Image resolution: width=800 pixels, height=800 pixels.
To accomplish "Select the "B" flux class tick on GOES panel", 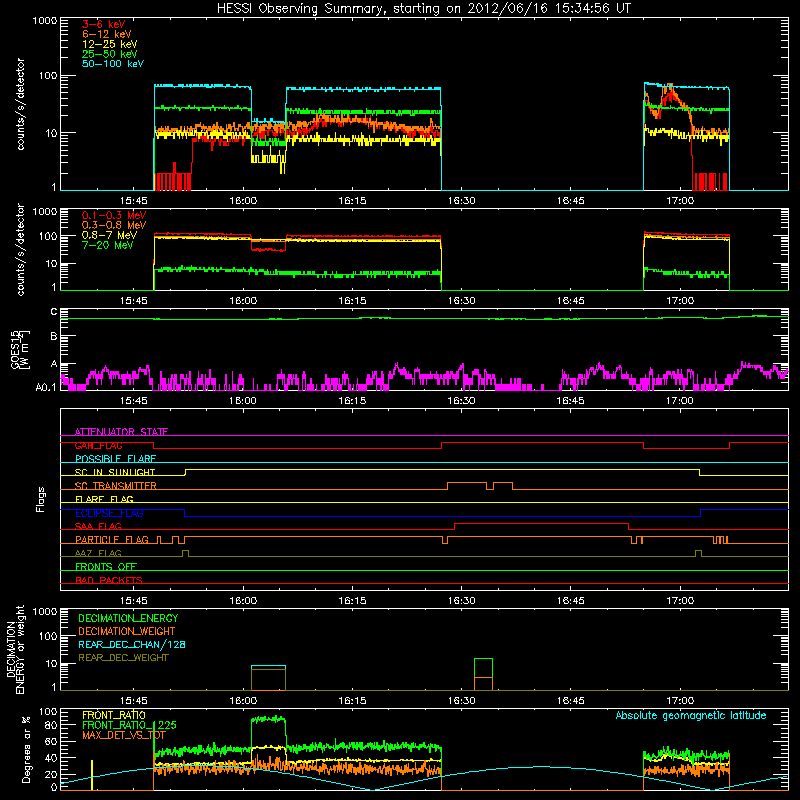I will (54, 336).
